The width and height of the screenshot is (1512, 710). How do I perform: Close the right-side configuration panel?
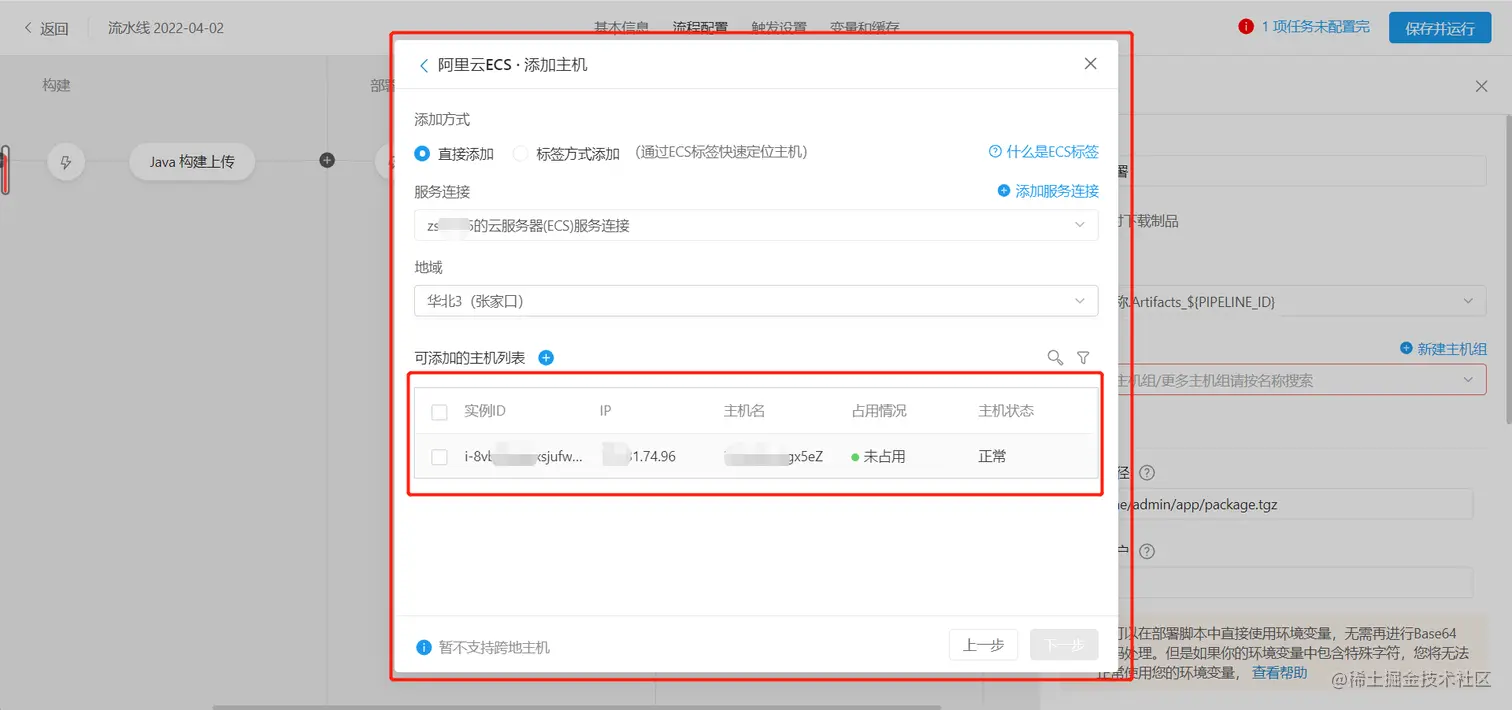(x=1481, y=87)
